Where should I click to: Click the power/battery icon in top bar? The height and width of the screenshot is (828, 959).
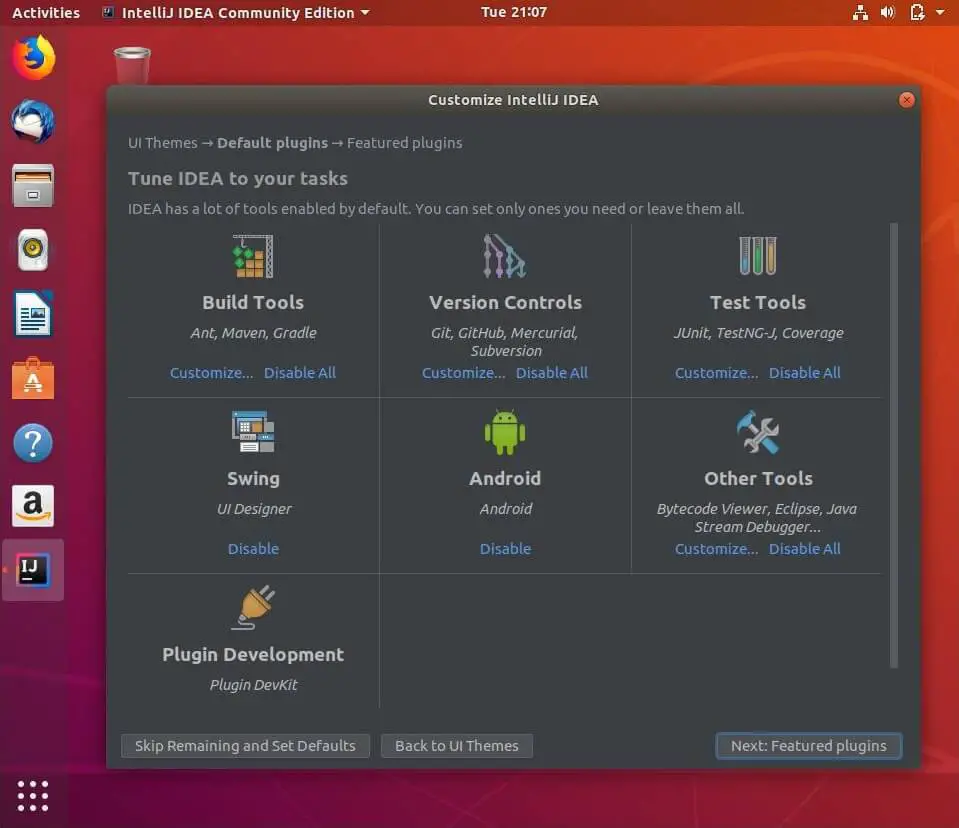[917, 12]
